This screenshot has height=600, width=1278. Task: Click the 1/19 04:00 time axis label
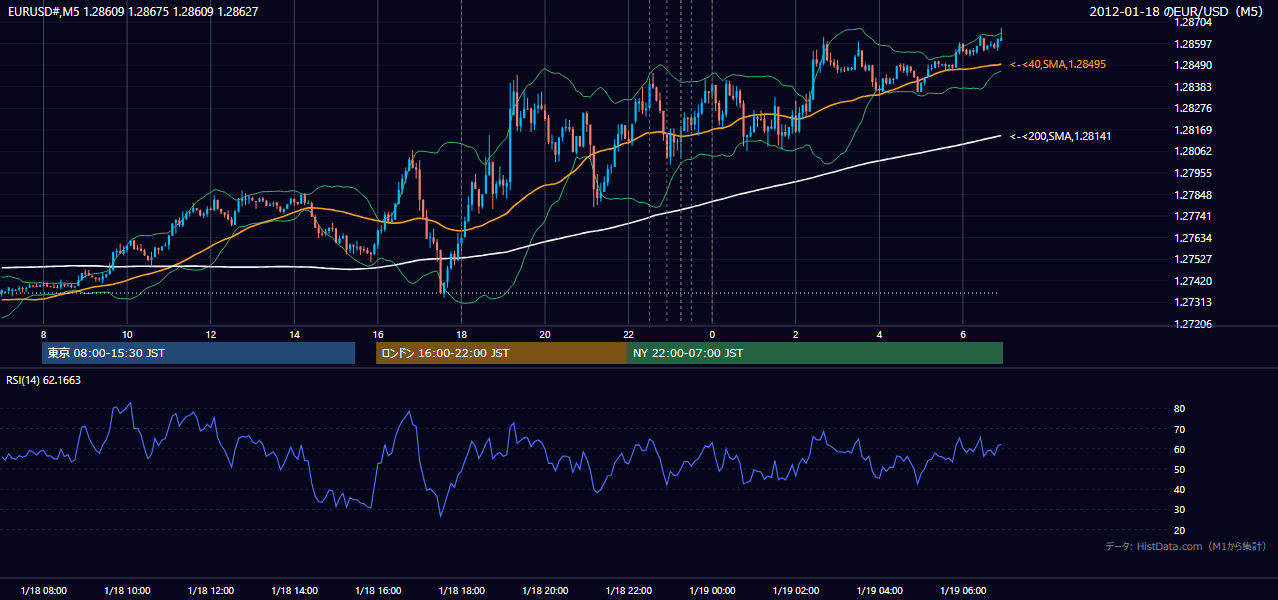pyautogui.click(x=879, y=591)
